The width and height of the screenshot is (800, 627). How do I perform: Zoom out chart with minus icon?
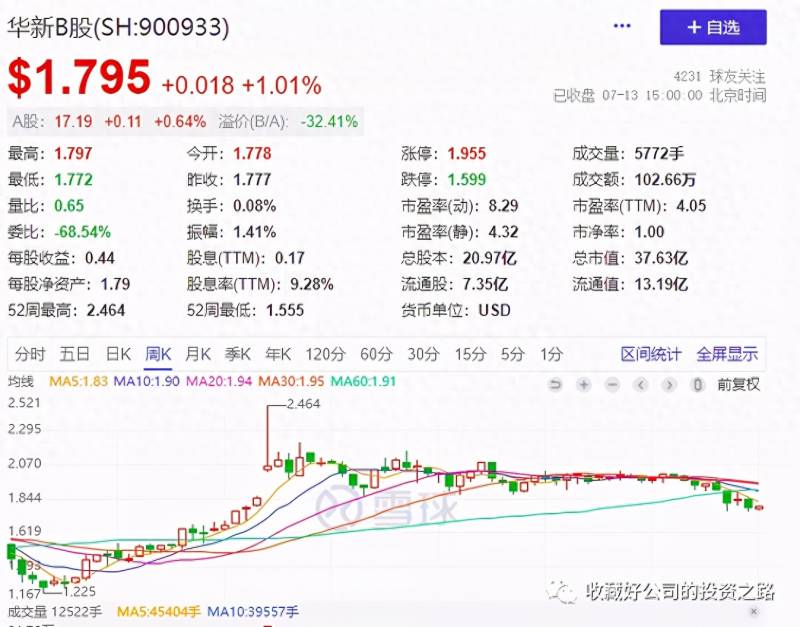pyautogui.click(x=612, y=384)
